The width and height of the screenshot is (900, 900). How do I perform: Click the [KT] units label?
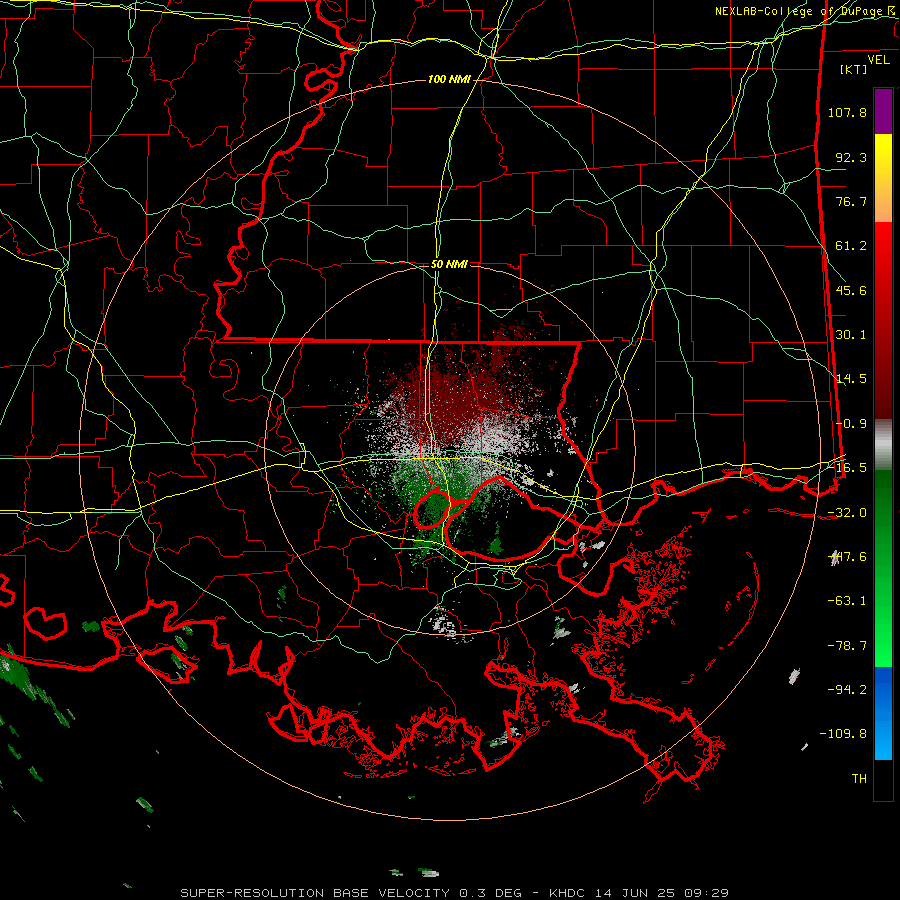853,69
